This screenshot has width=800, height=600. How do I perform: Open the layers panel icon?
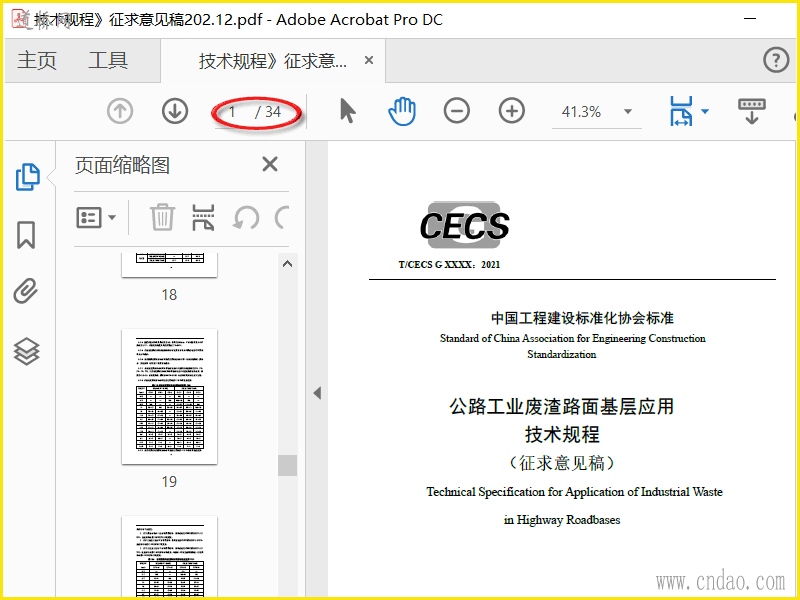27,352
